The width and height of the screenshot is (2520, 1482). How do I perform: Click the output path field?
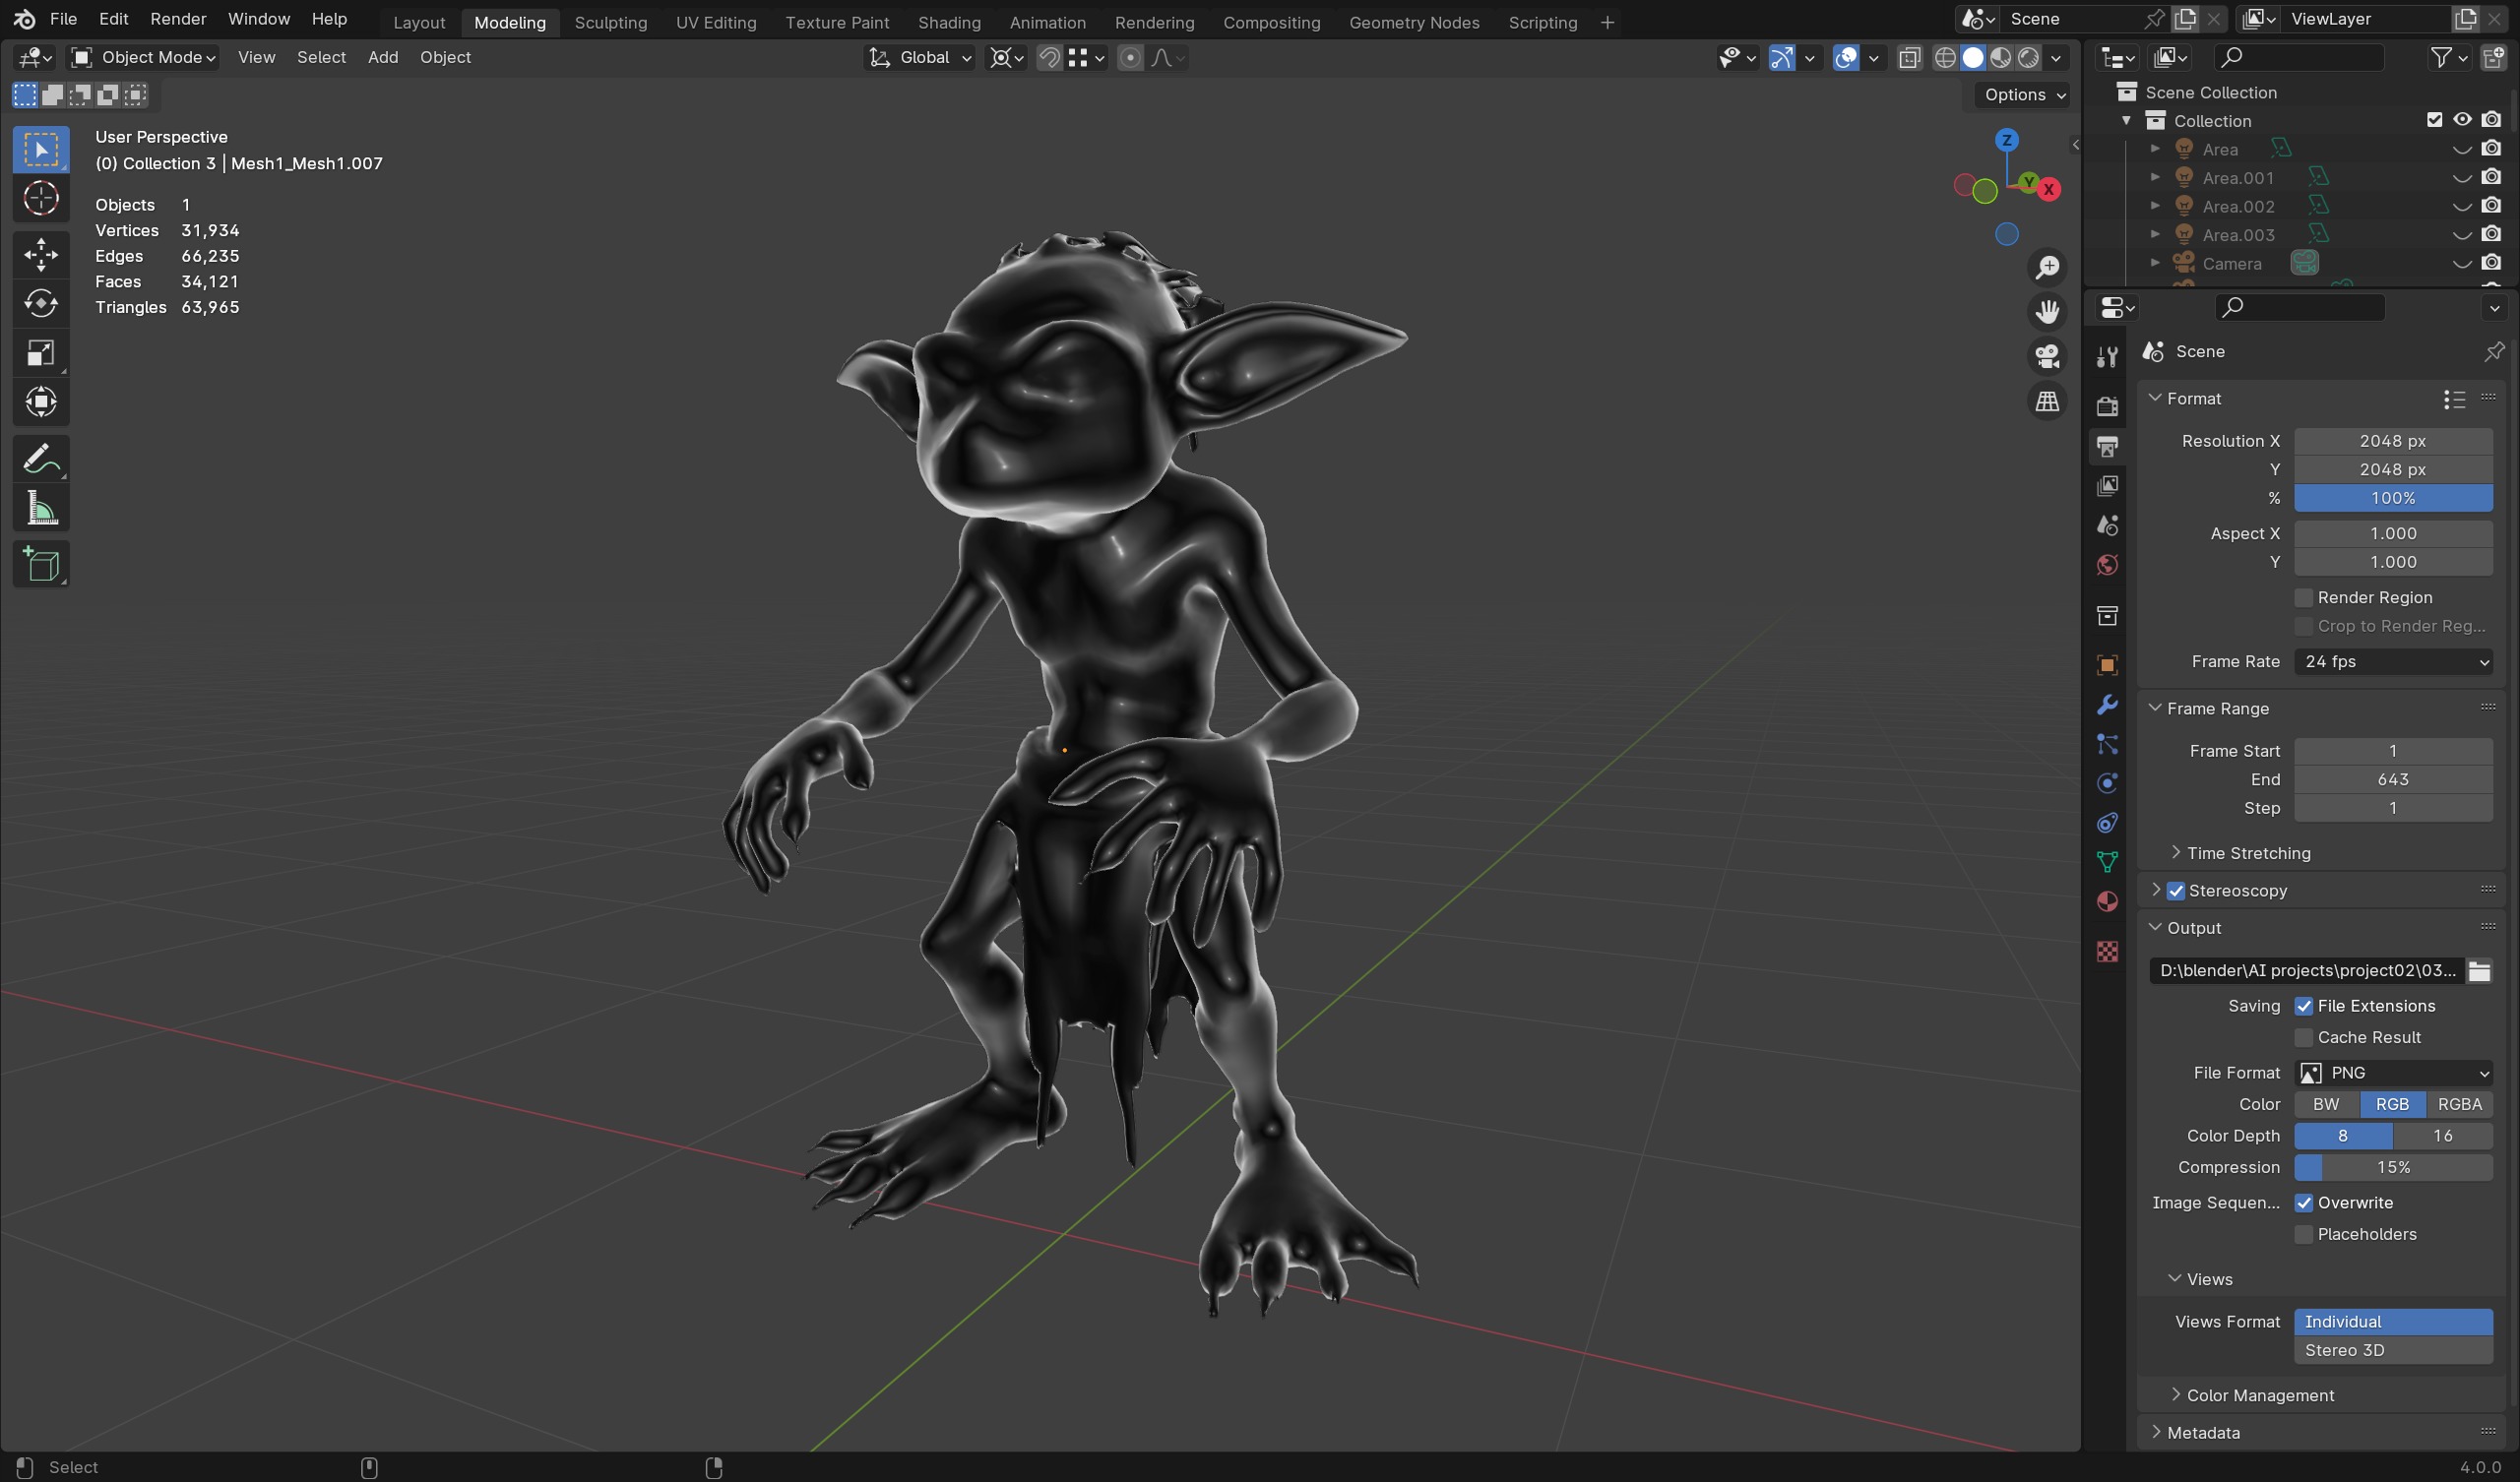point(2307,970)
